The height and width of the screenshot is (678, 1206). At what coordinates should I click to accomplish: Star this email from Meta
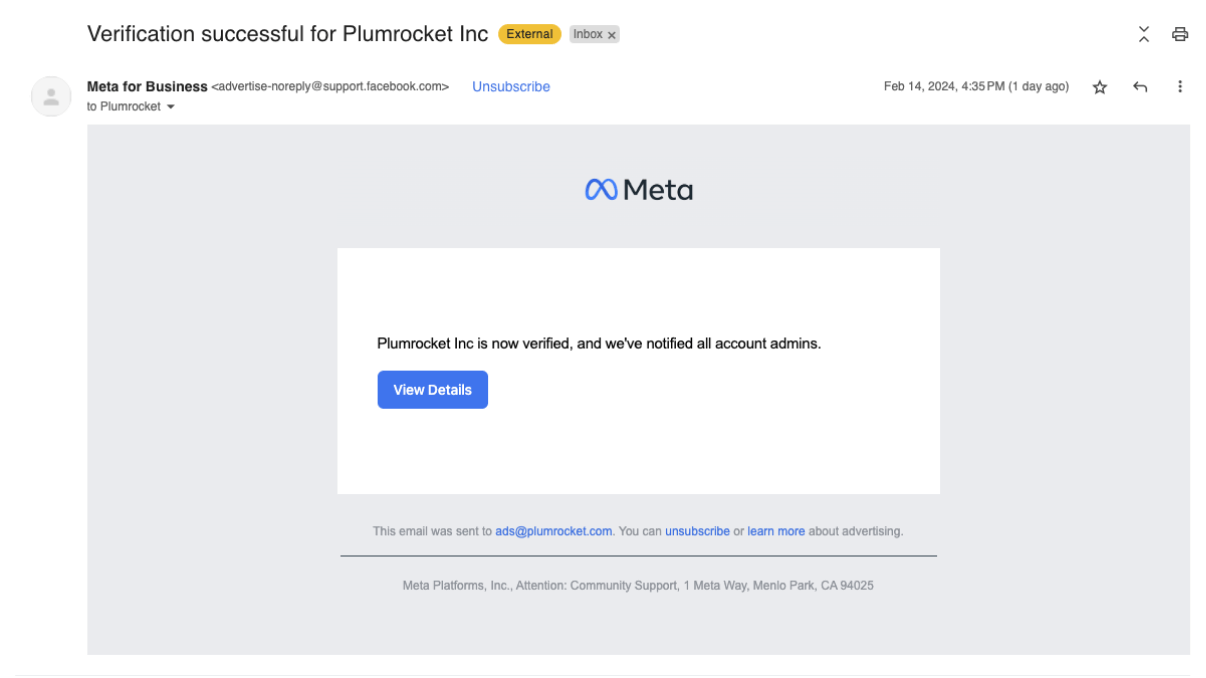tap(1100, 87)
